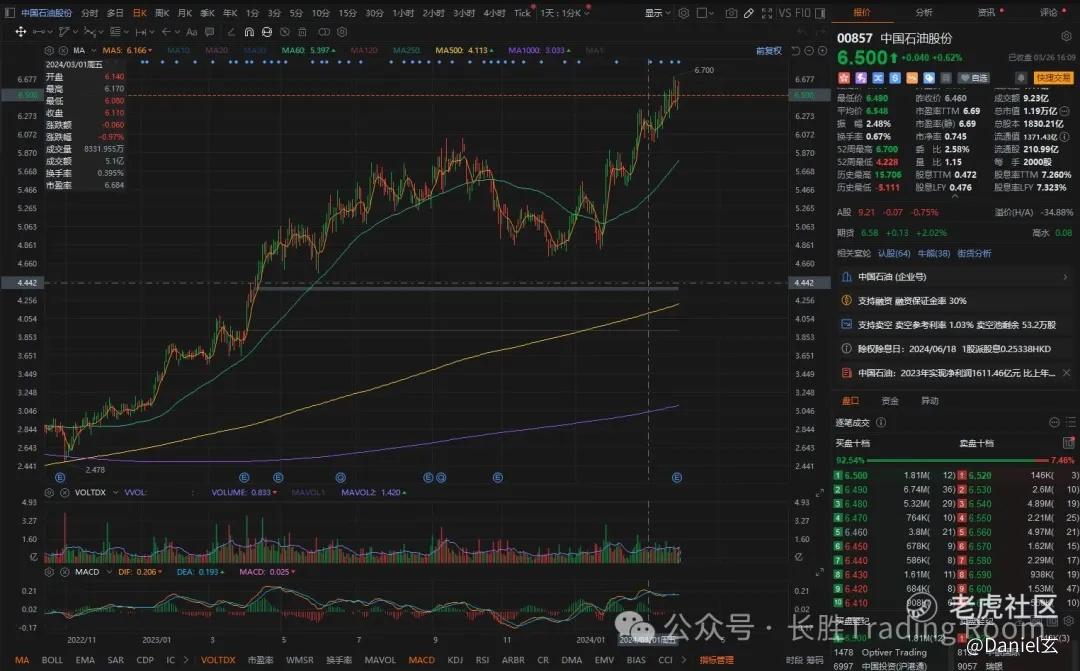Expand the MACD indicator selector dropdown
1080x671 pixels.
(x=109, y=572)
